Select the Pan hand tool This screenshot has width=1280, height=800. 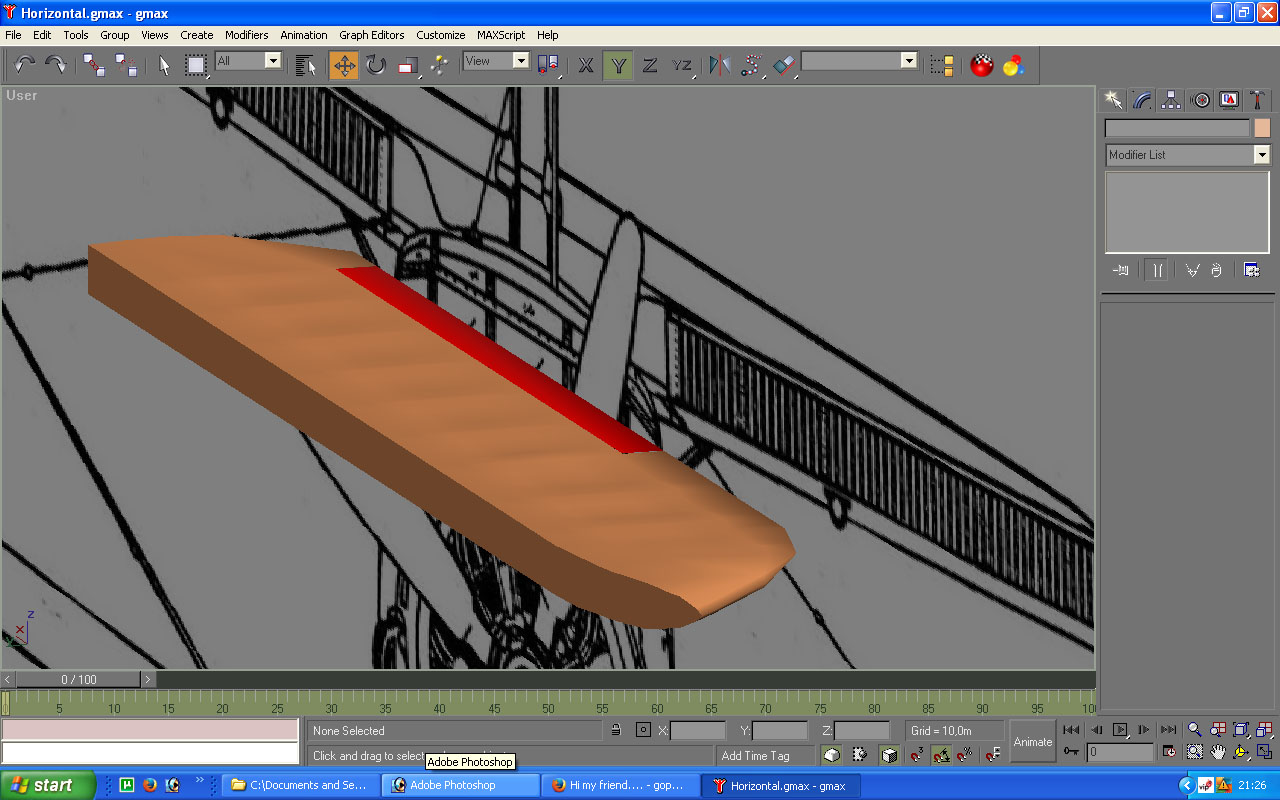click(x=1217, y=752)
